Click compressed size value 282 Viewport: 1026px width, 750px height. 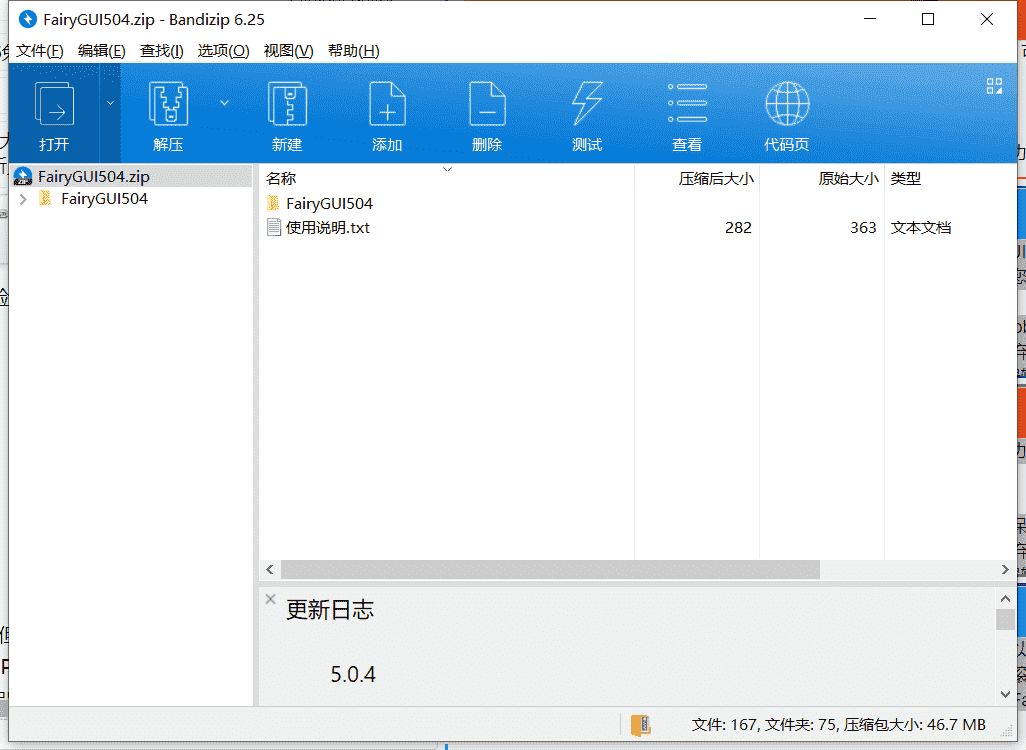coord(738,228)
